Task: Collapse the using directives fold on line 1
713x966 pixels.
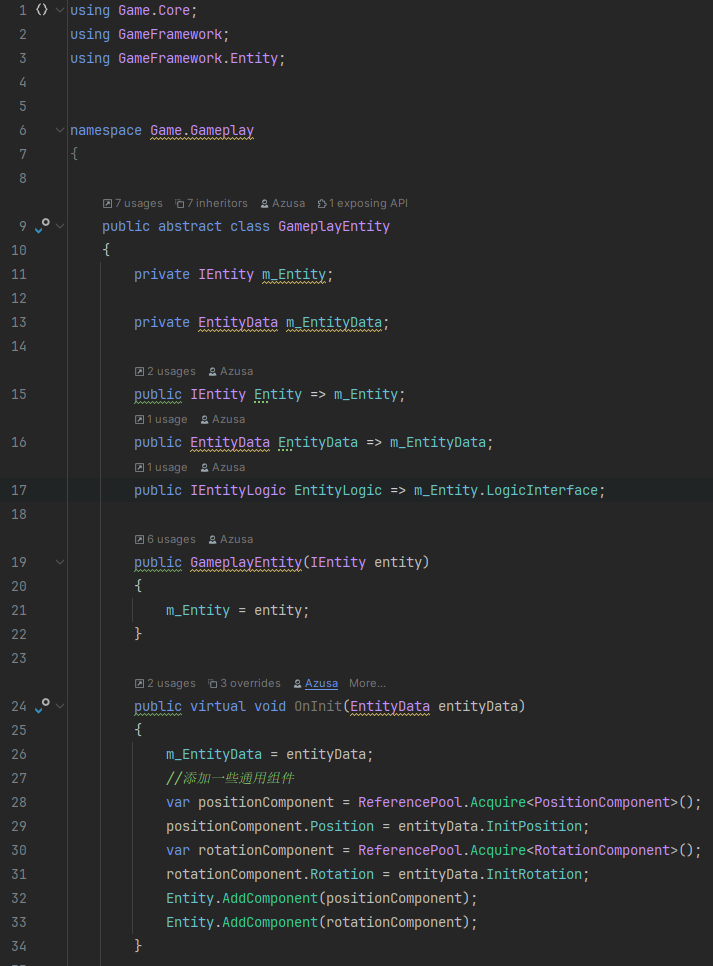Action: [x=60, y=10]
